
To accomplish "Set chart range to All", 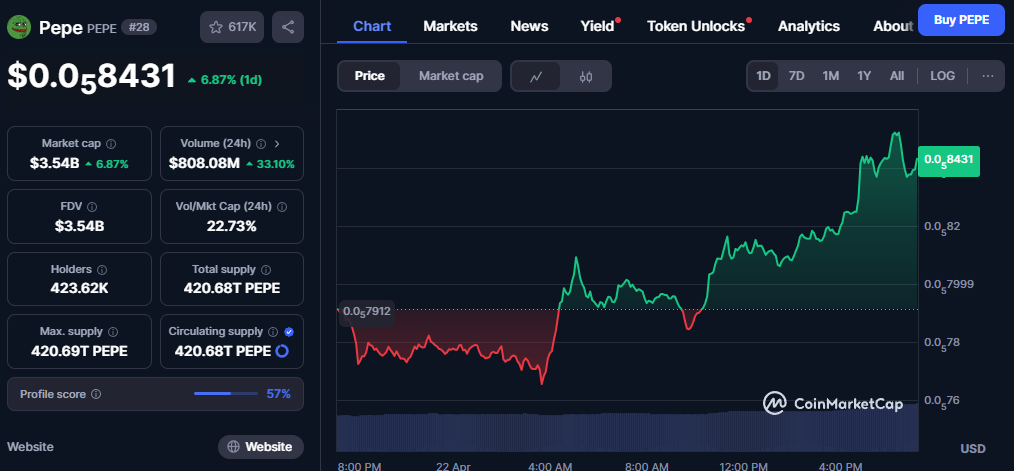I will 897,76.
